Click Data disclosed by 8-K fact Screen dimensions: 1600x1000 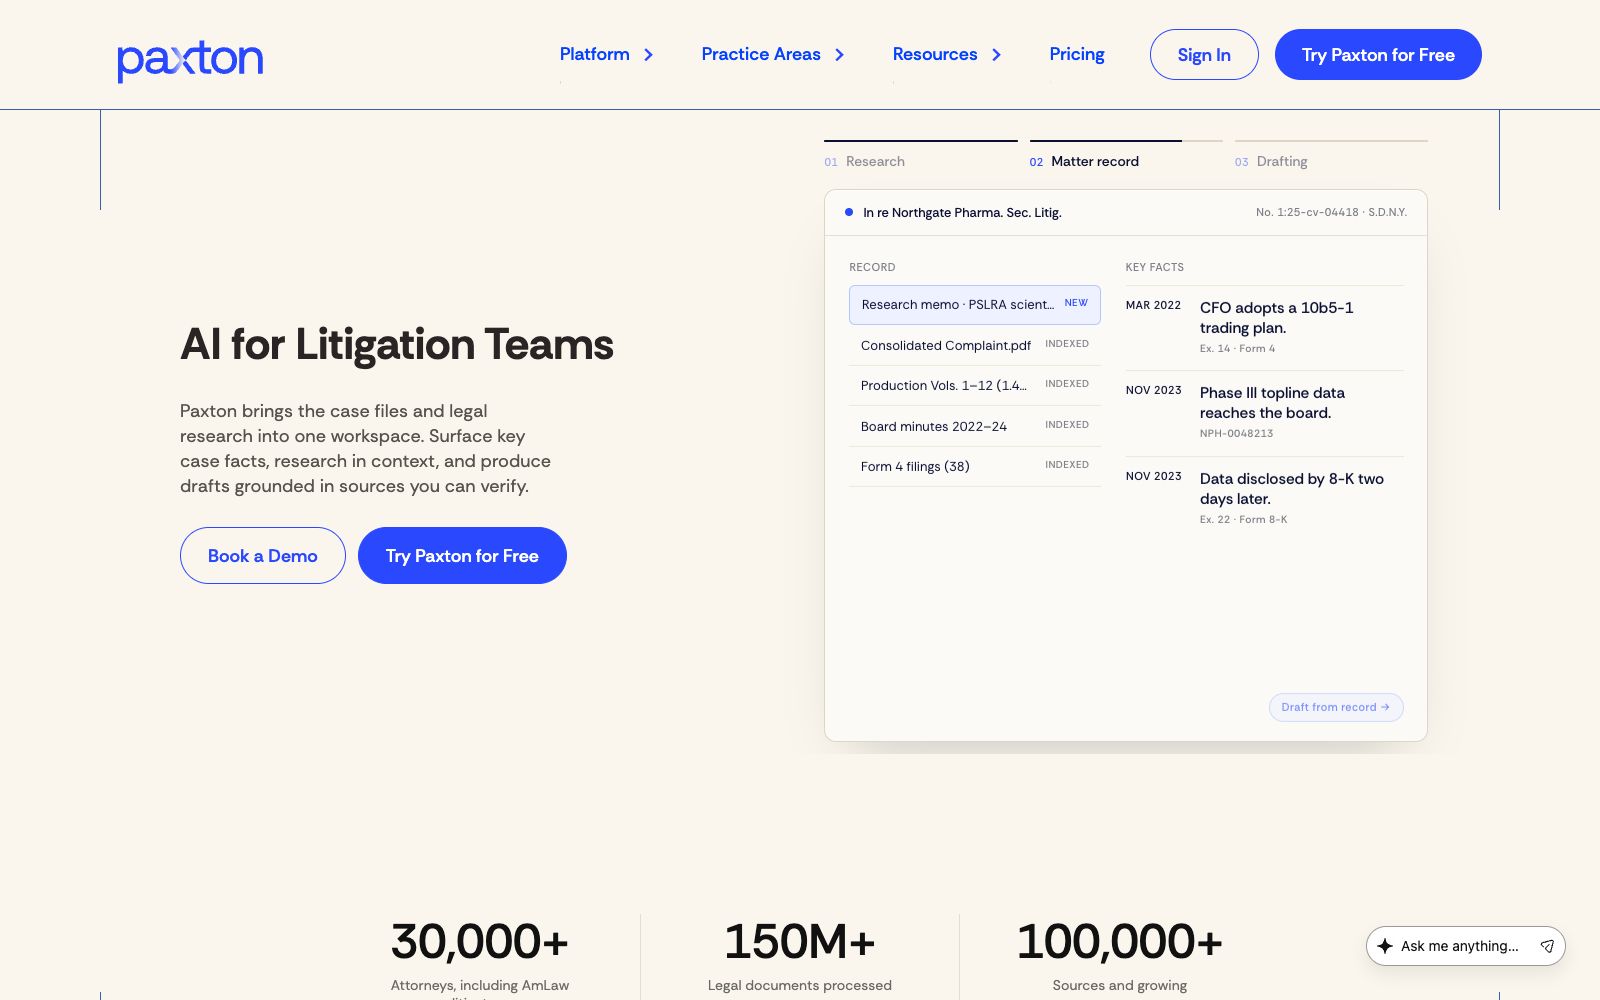tap(1292, 489)
